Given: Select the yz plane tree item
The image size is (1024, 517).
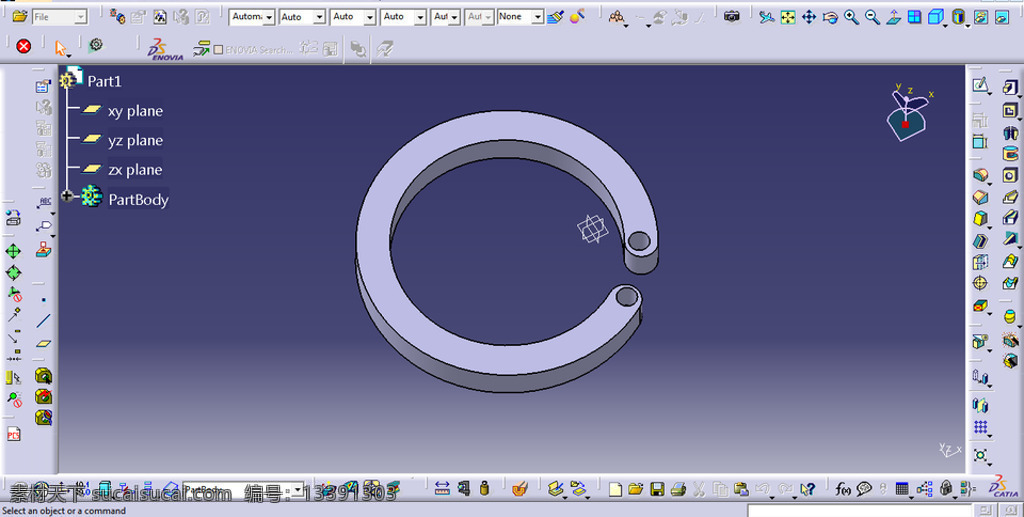Looking at the screenshot, I should click(135, 140).
